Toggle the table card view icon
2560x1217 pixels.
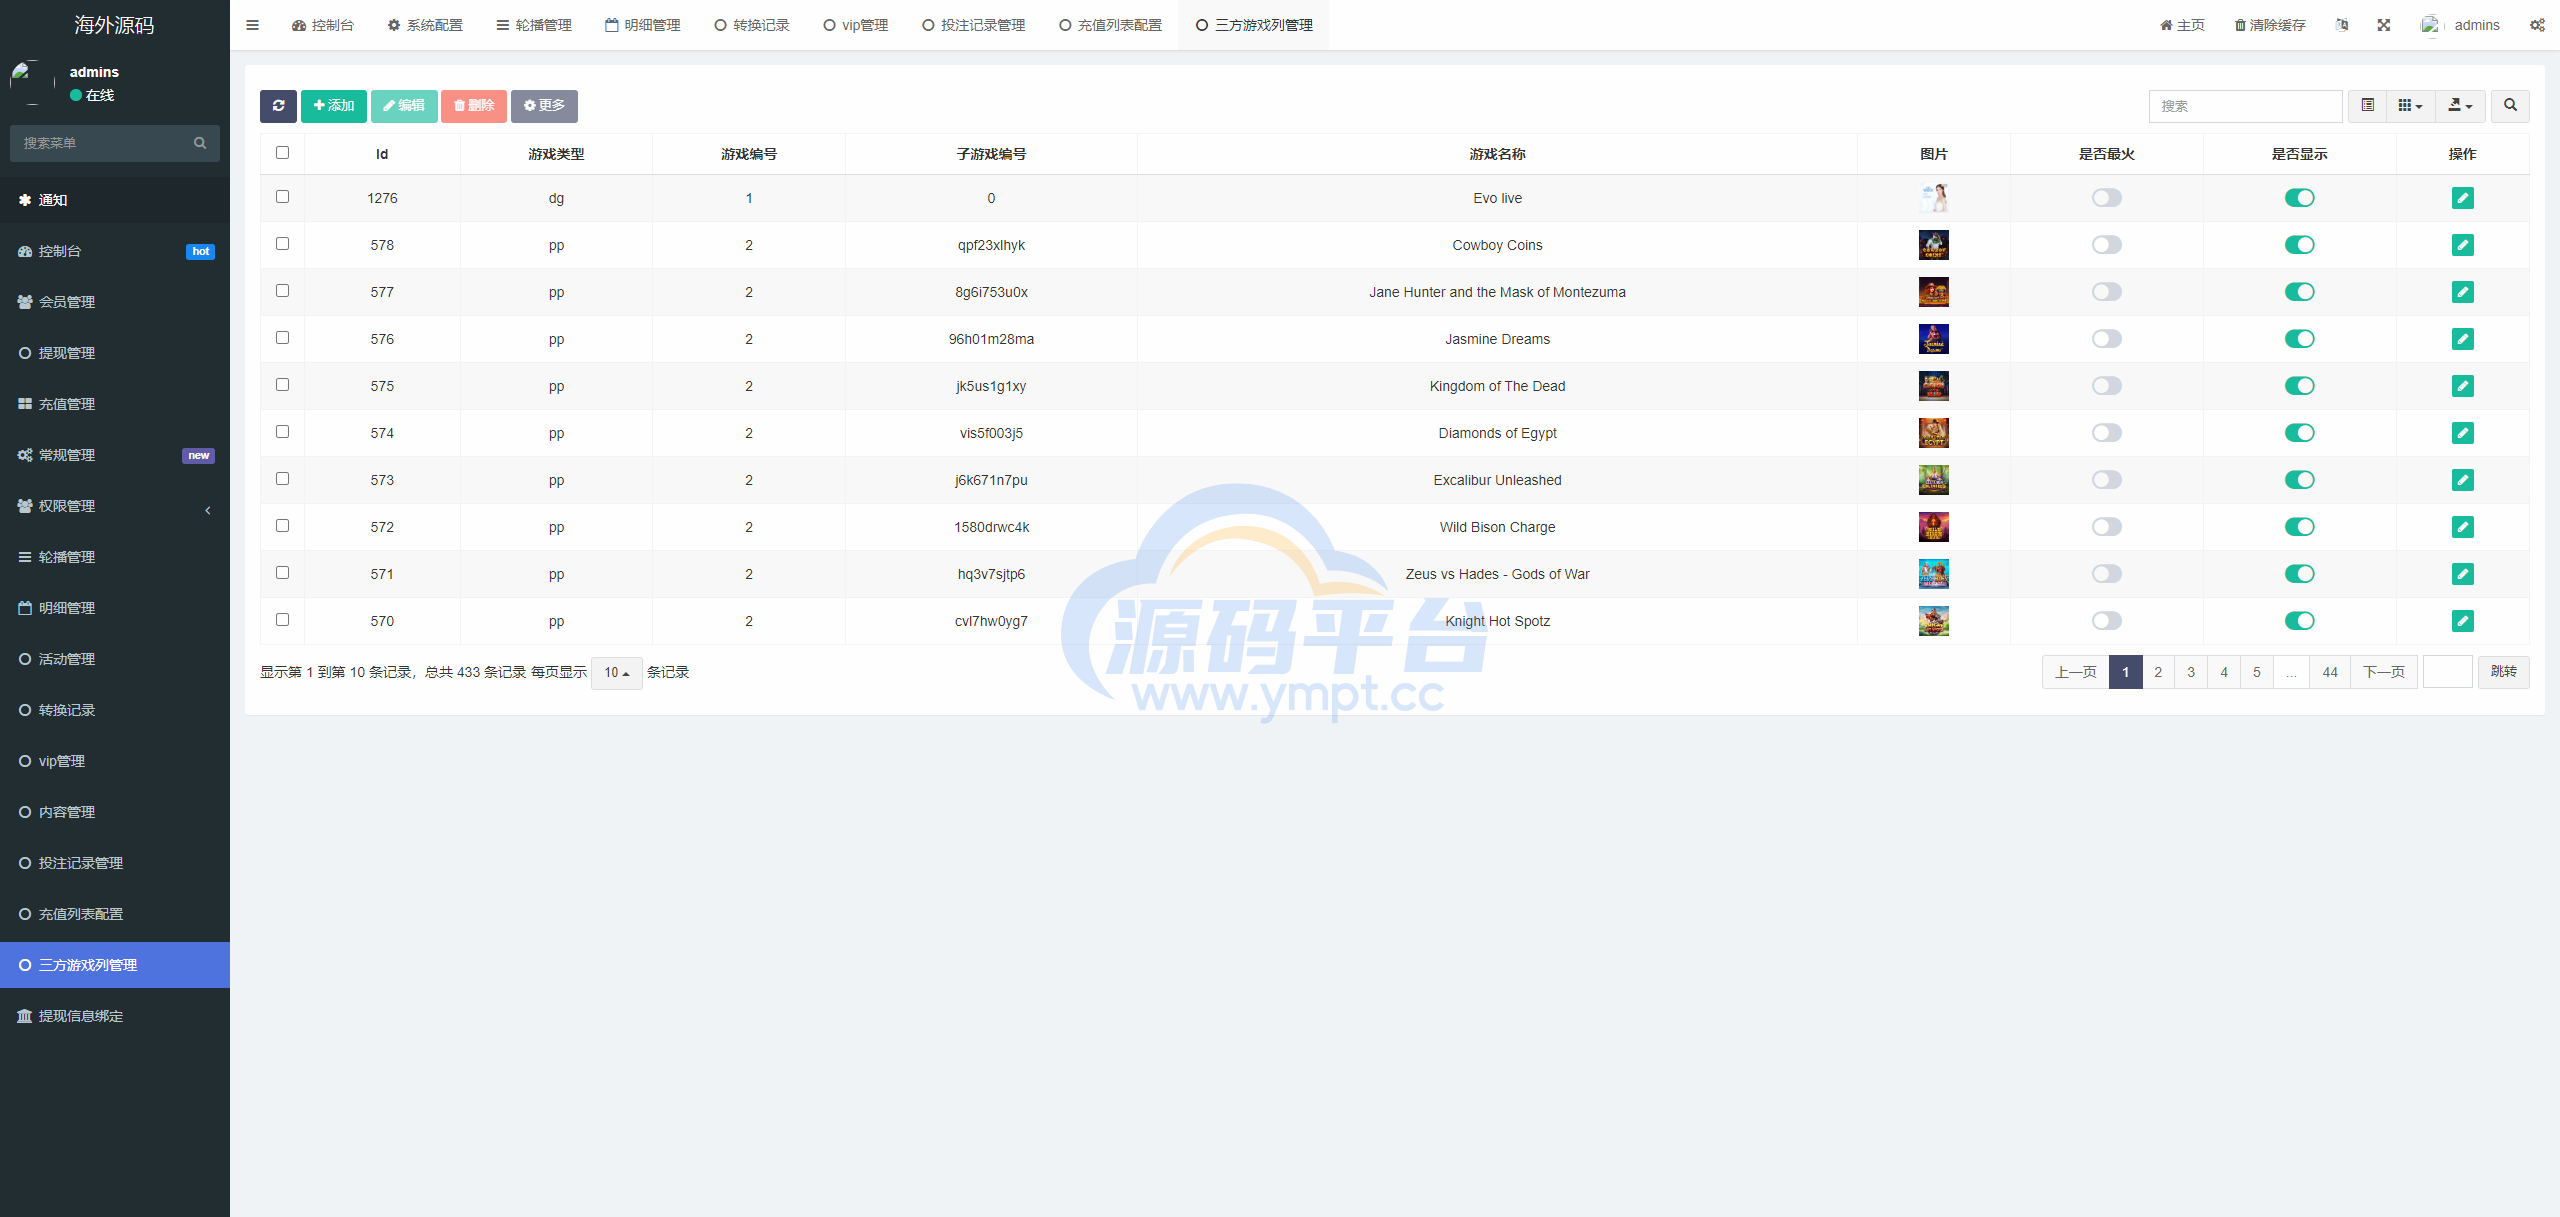[x=2367, y=106]
